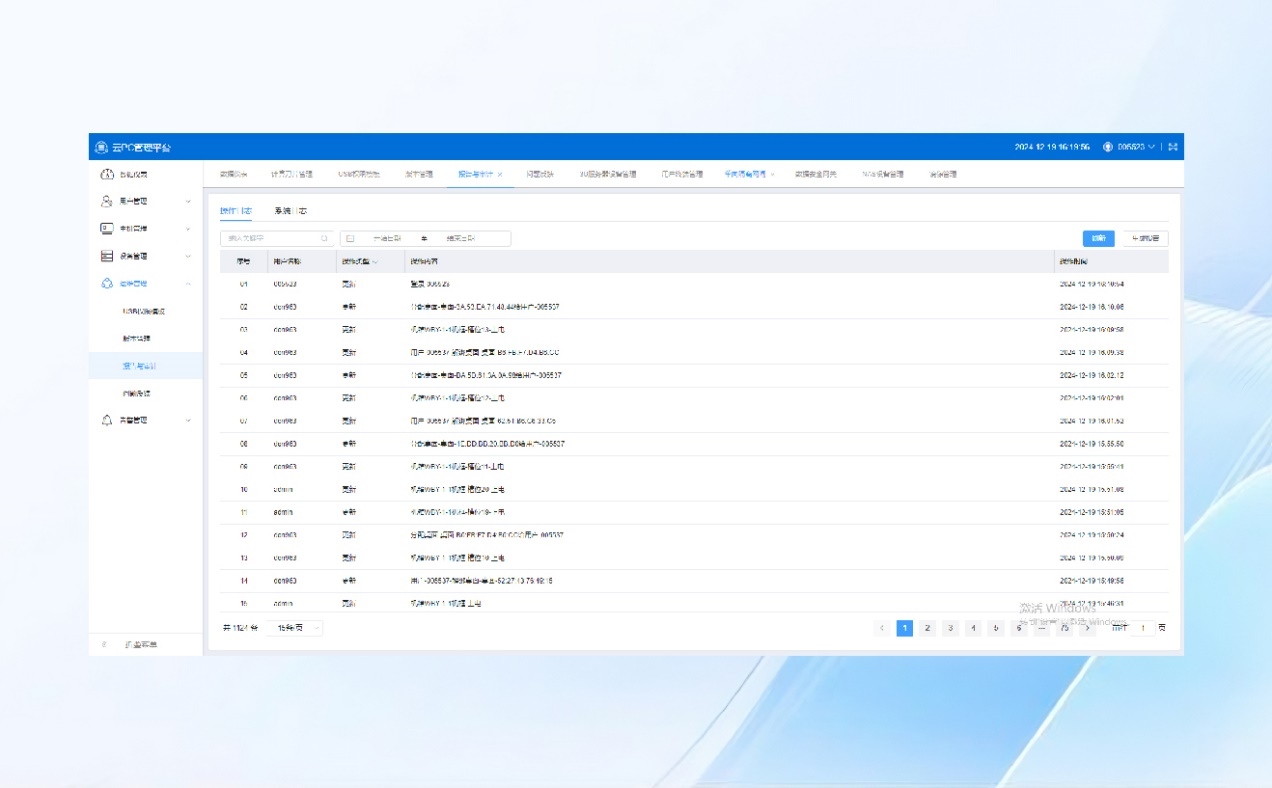Expand the server rack menu chevron

pyautogui.click(x=188, y=256)
